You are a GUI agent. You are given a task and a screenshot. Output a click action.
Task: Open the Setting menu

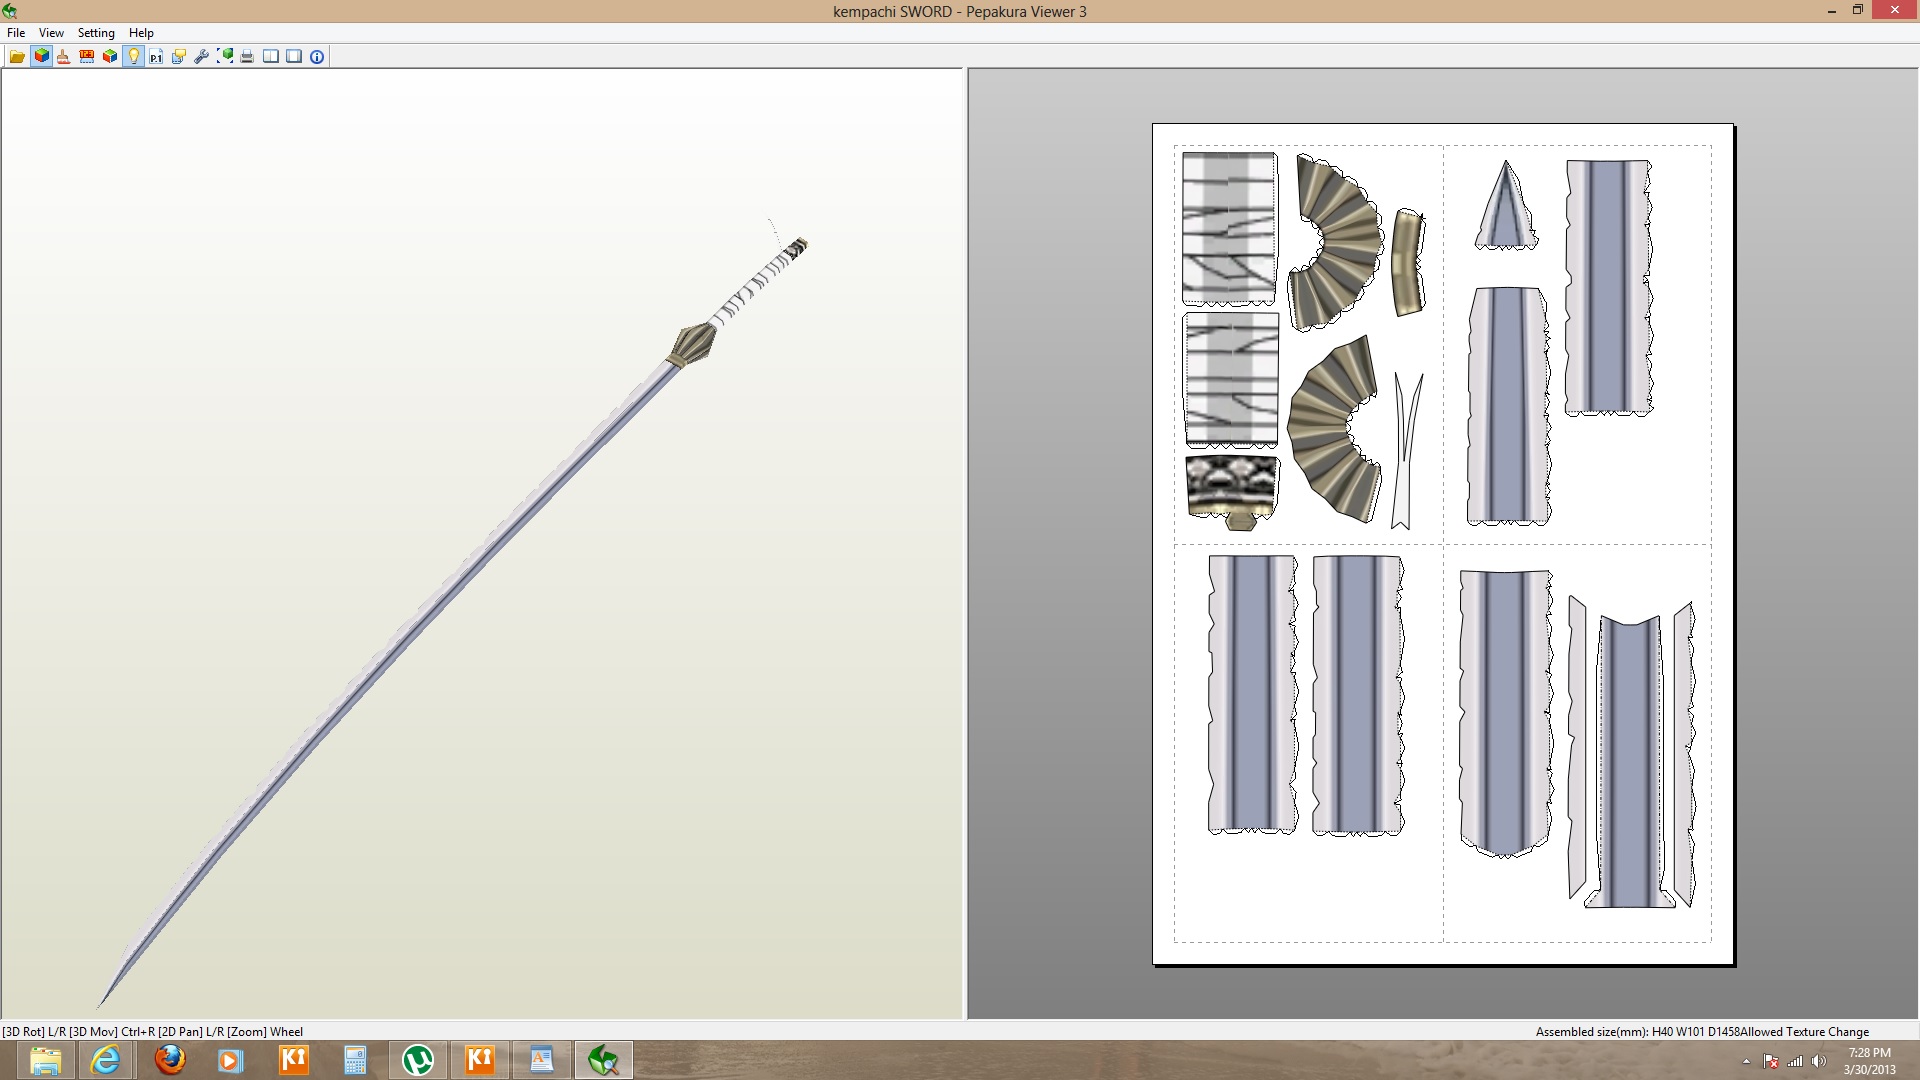pyautogui.click(x=96, y=32)
